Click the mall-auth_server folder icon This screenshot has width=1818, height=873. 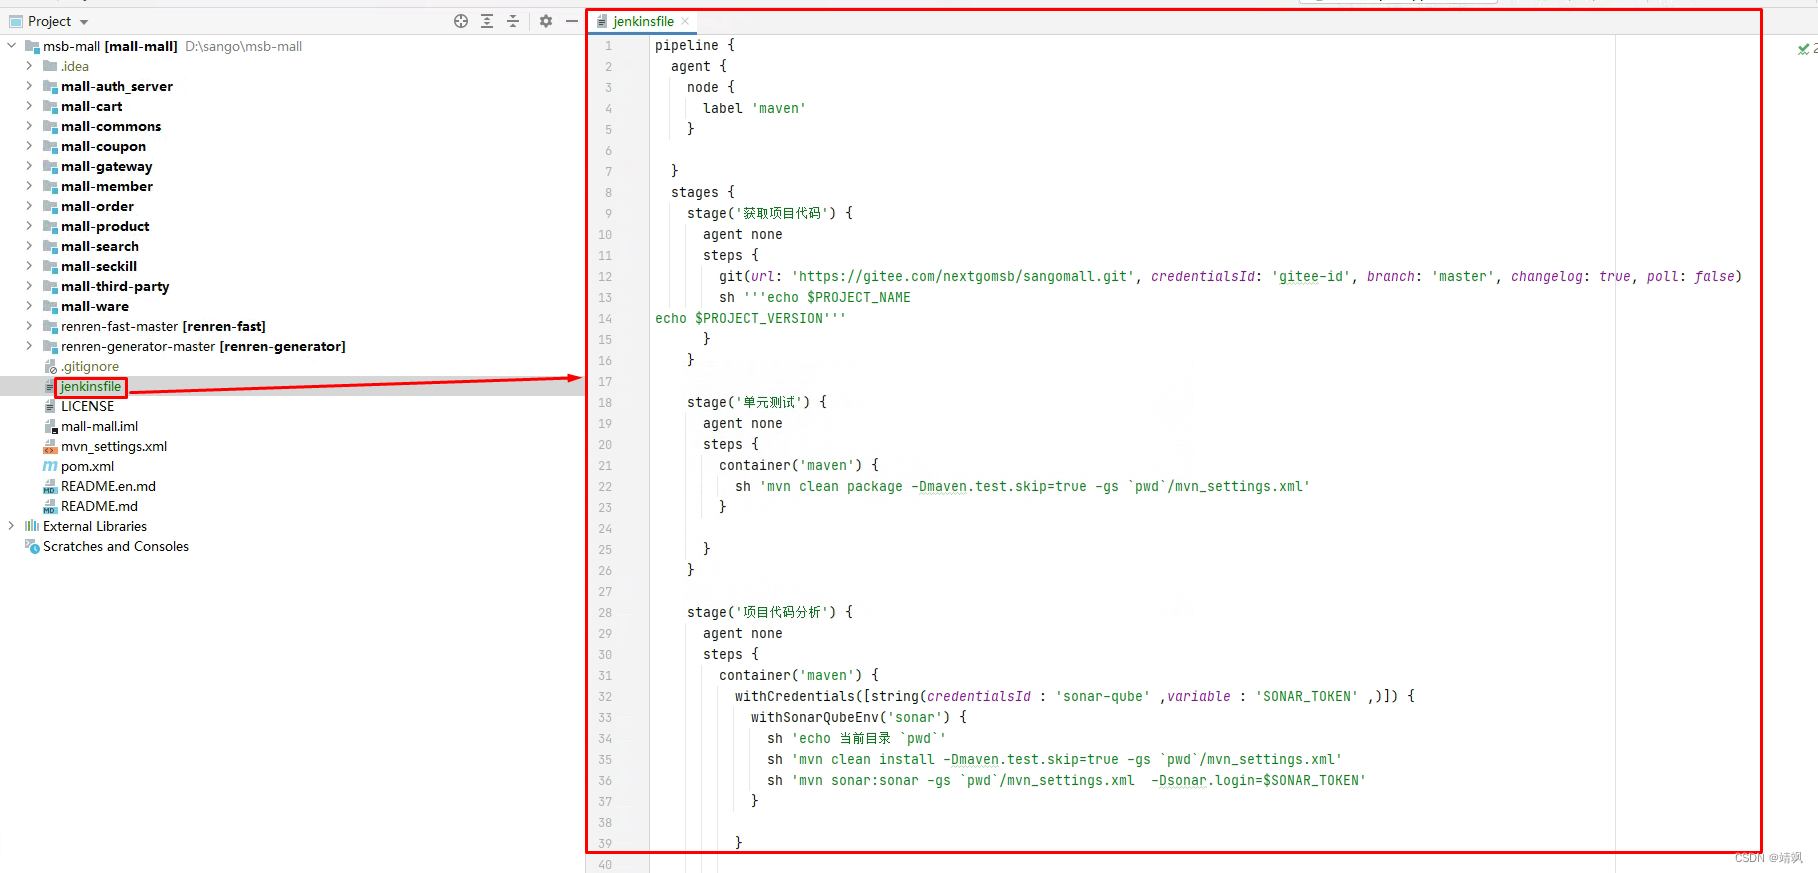click(50, 86)
